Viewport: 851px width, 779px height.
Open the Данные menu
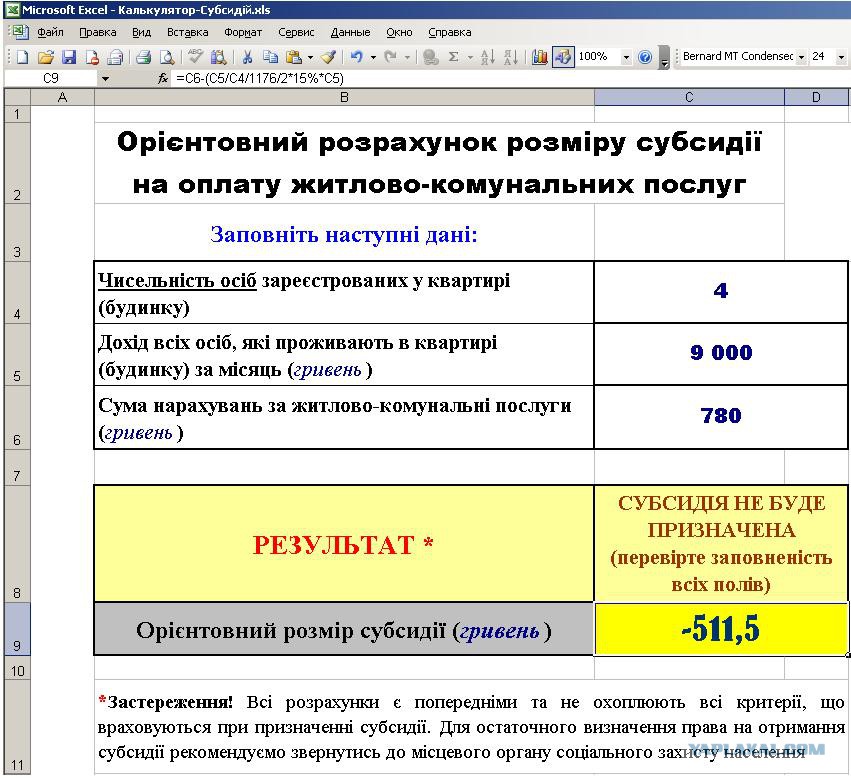[350, 33]
